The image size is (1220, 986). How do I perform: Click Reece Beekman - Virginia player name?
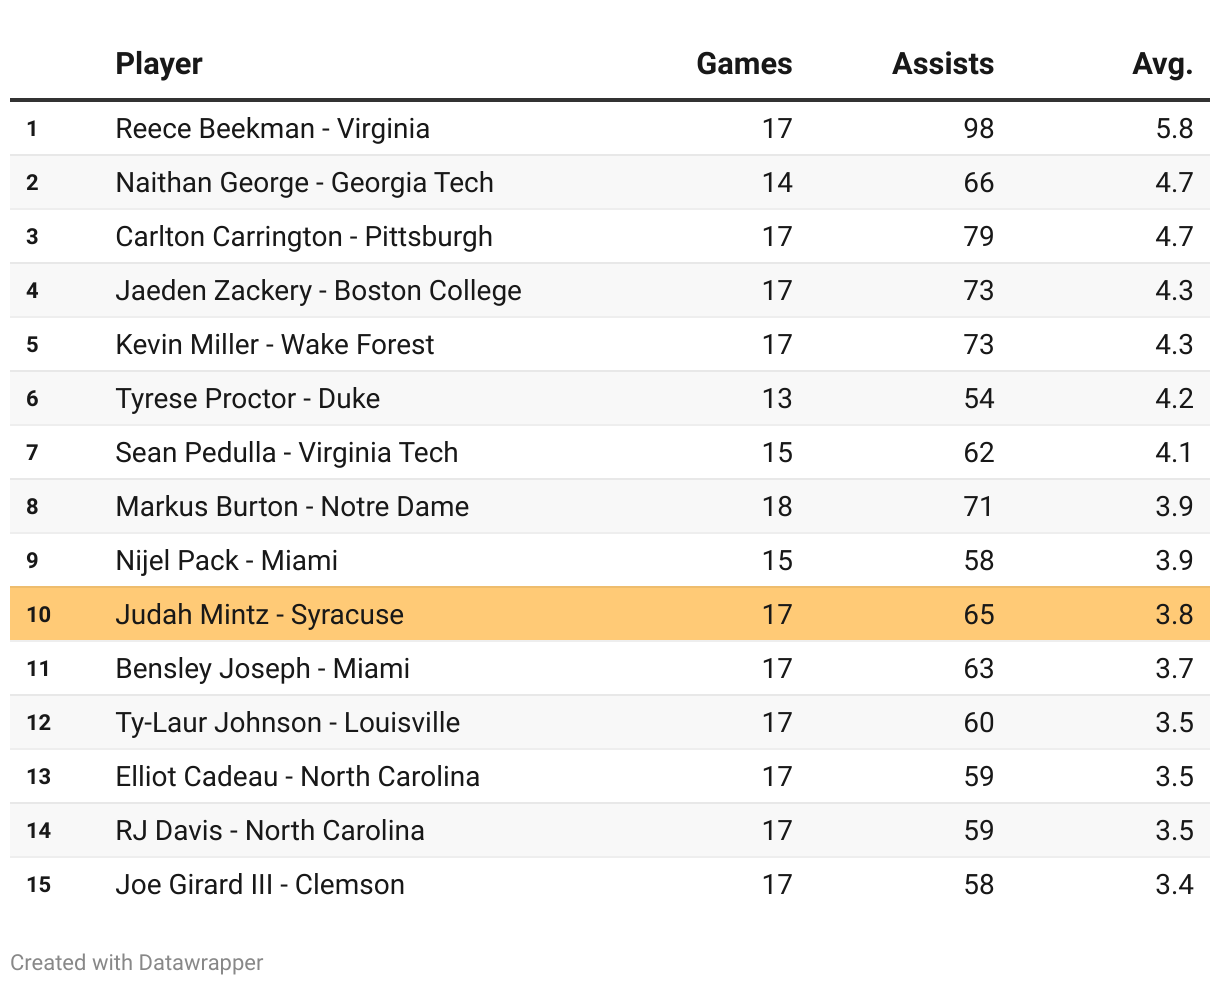click(x=272, y=129)
